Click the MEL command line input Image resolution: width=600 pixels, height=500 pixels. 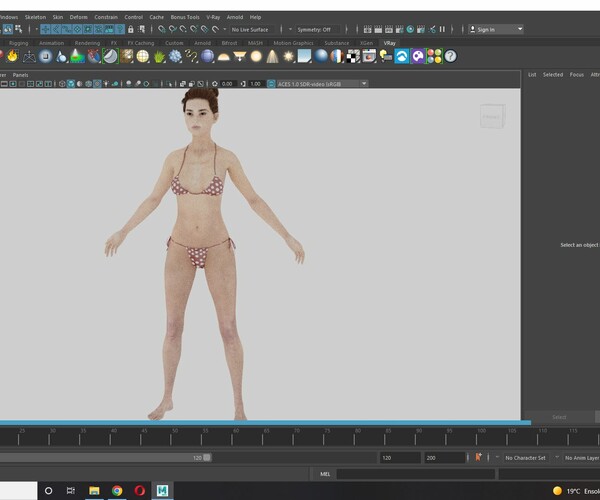point(416,474)
